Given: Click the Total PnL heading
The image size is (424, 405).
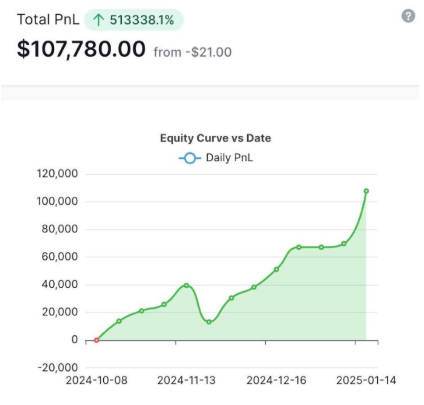Looking at the screenshot, I should (x=48, y=19).
